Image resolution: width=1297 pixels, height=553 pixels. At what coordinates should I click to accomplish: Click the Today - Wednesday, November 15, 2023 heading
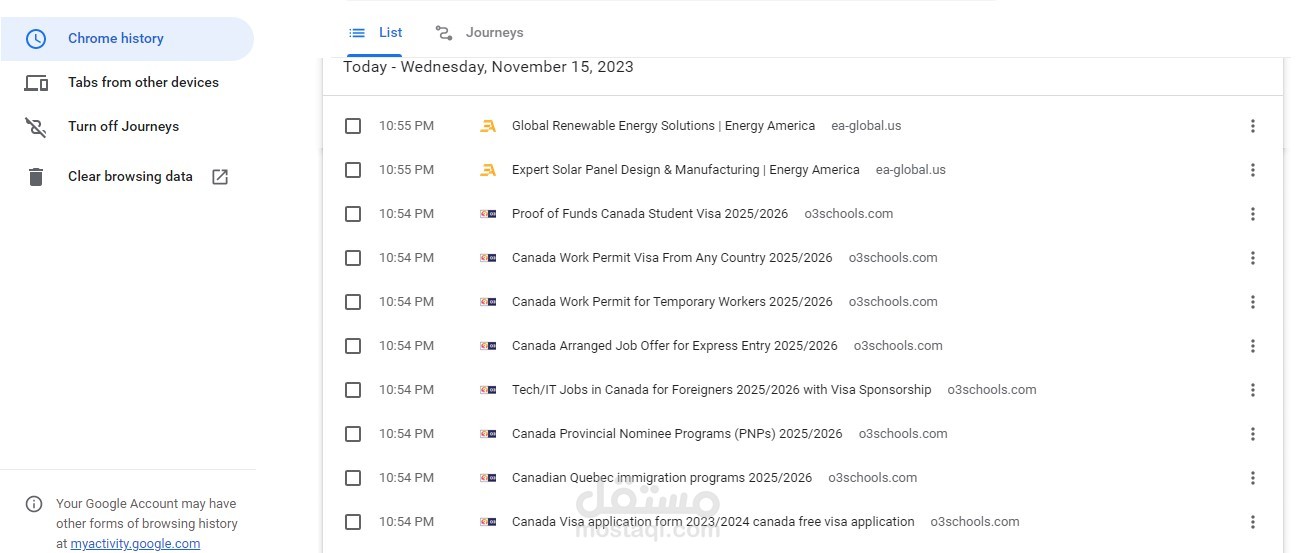pyautogui.click(x=488, y=67)
